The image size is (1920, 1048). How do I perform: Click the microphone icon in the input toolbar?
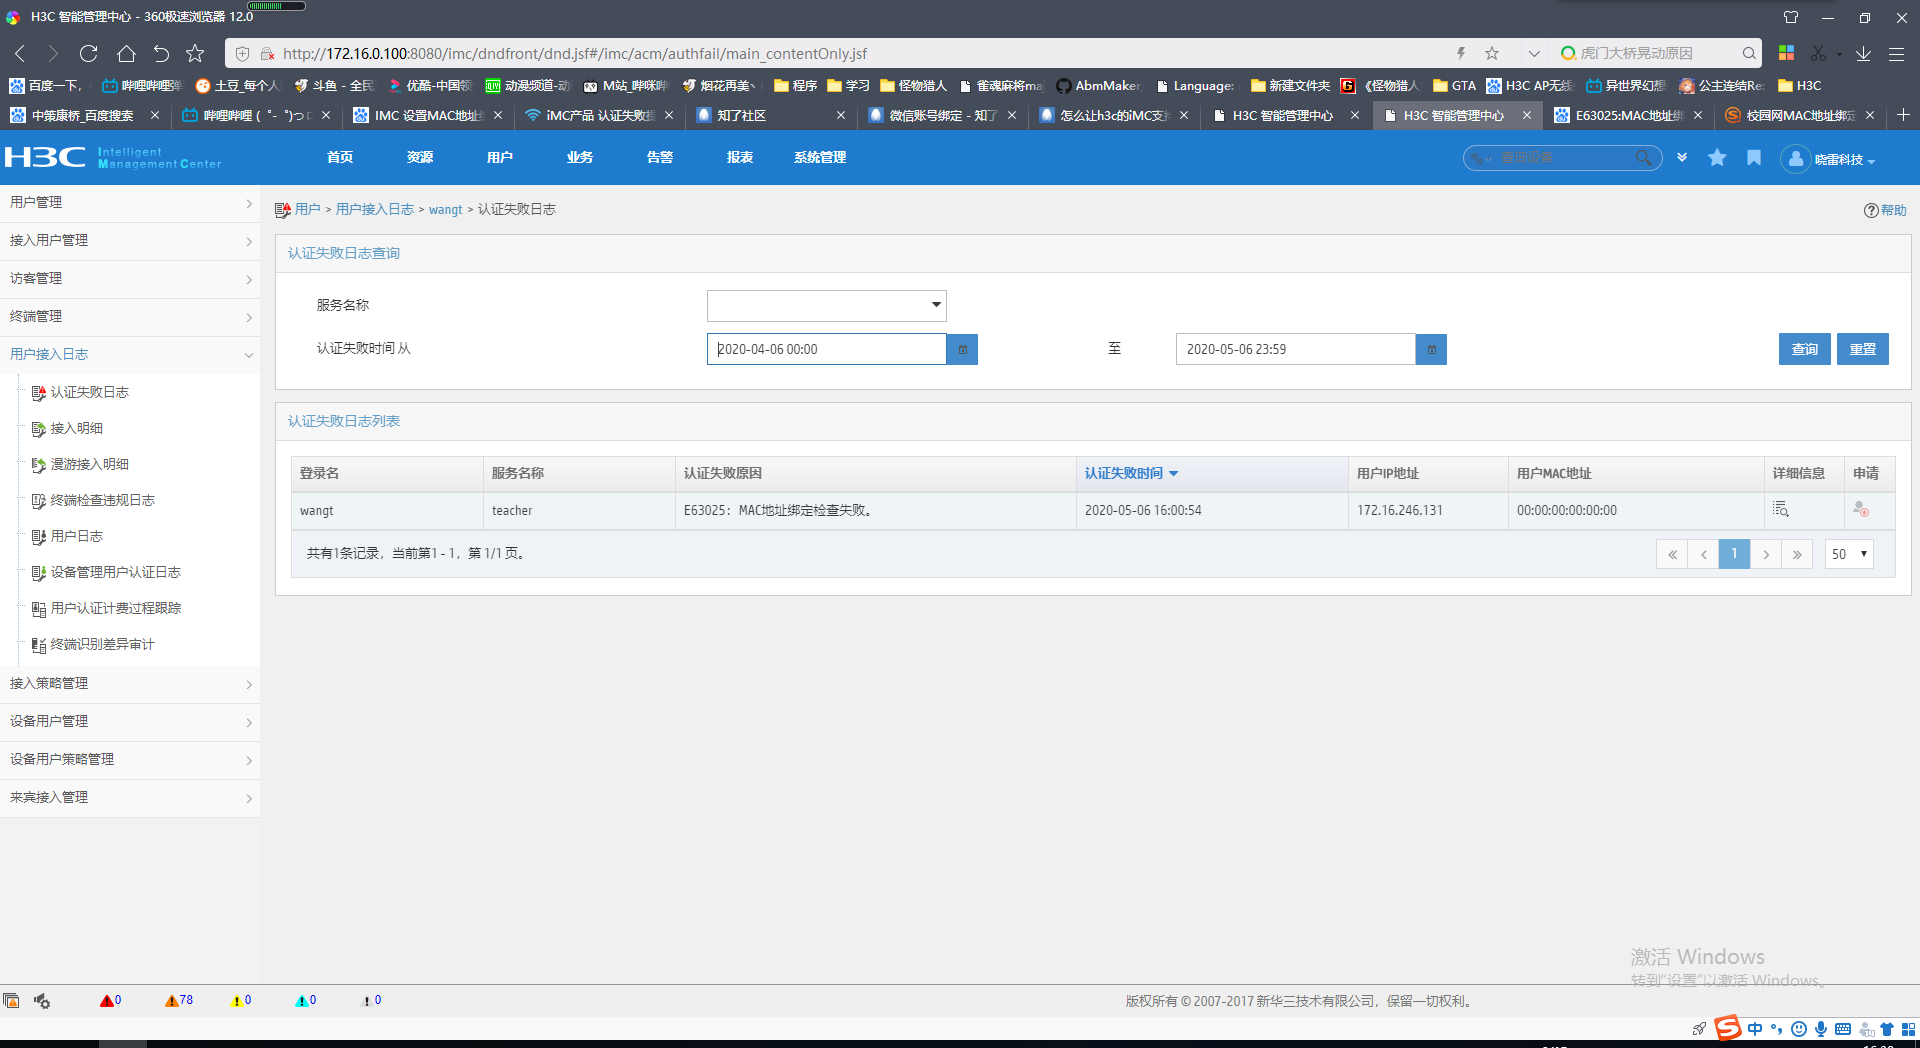point(1821,1029)
